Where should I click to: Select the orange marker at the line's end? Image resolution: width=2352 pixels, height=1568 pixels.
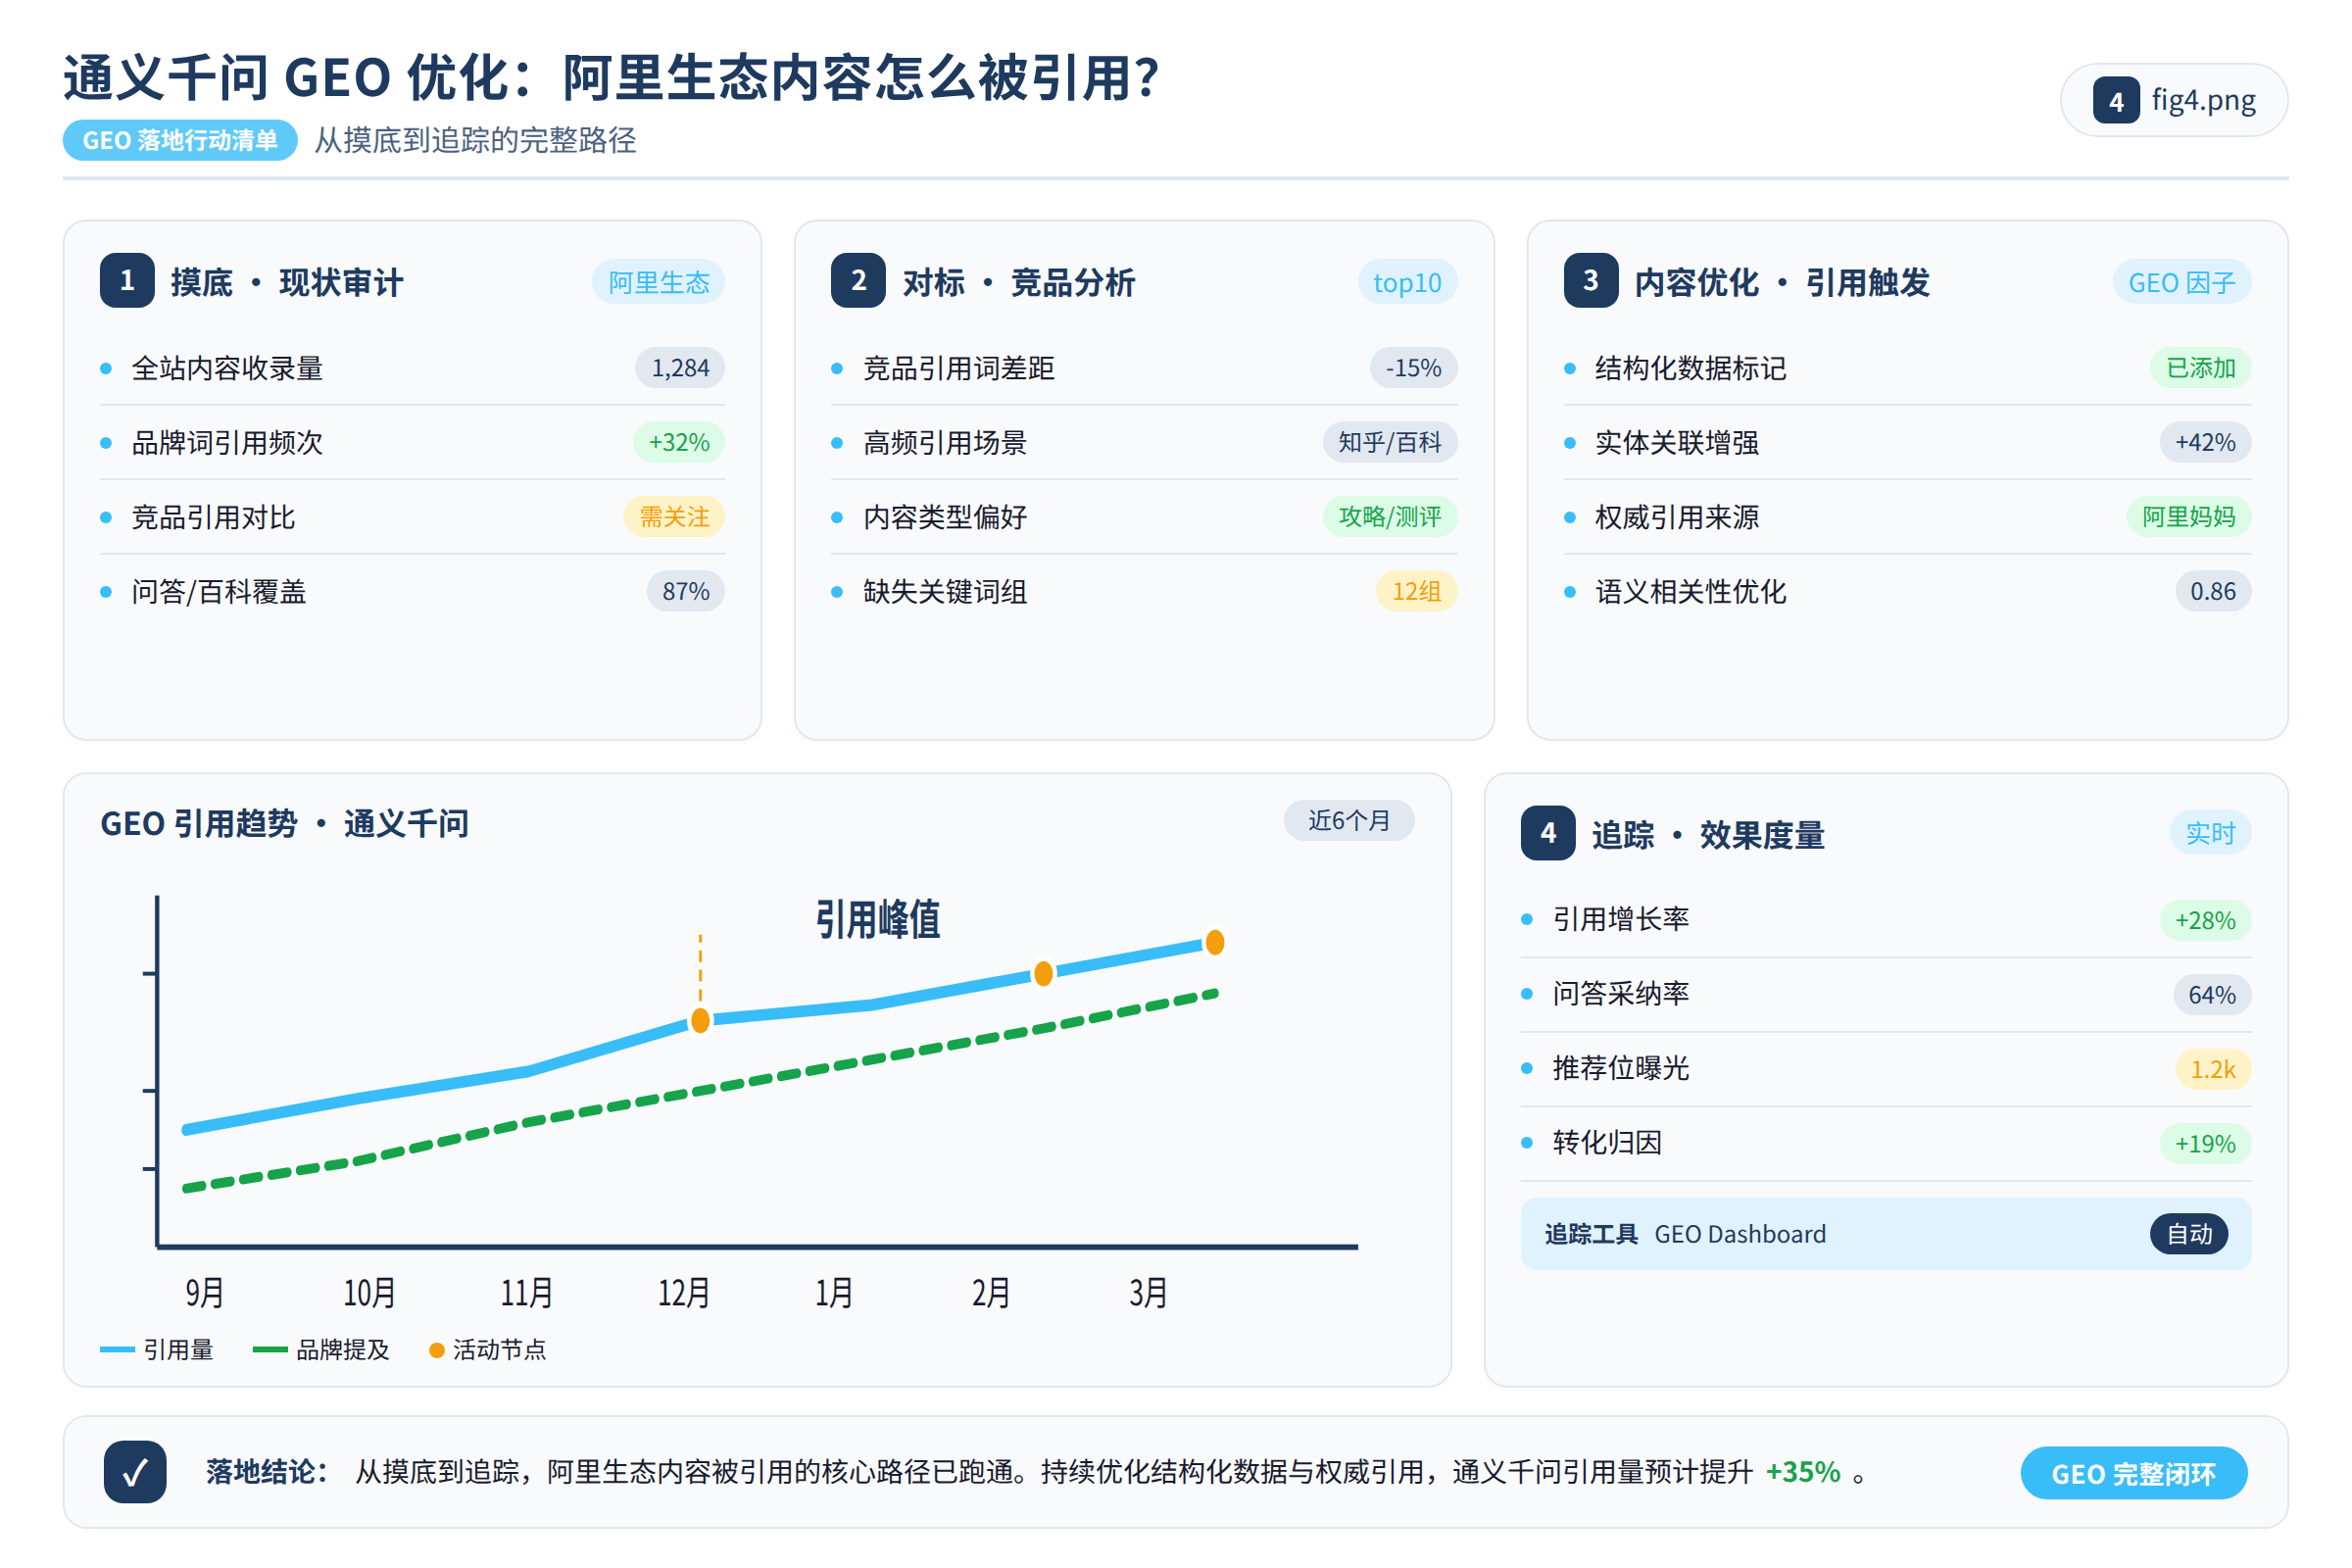click(x=1215, y=943)
